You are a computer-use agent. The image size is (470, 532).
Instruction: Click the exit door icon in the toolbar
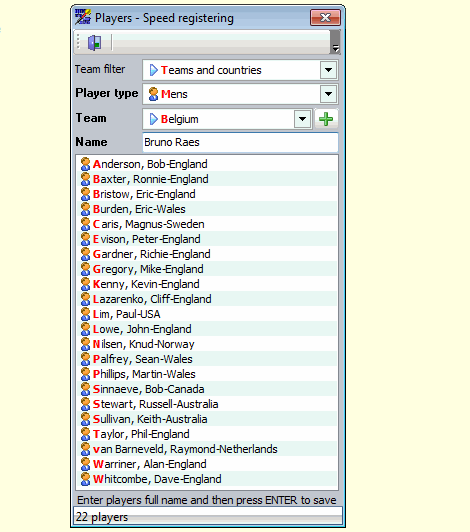[x=95, y=43]
